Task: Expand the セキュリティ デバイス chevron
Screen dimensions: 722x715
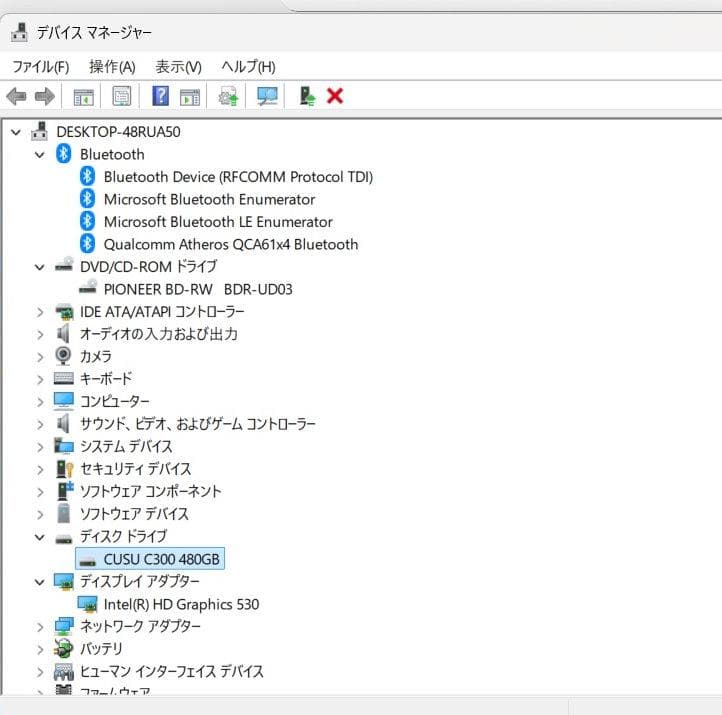Action: coord(40,470)
